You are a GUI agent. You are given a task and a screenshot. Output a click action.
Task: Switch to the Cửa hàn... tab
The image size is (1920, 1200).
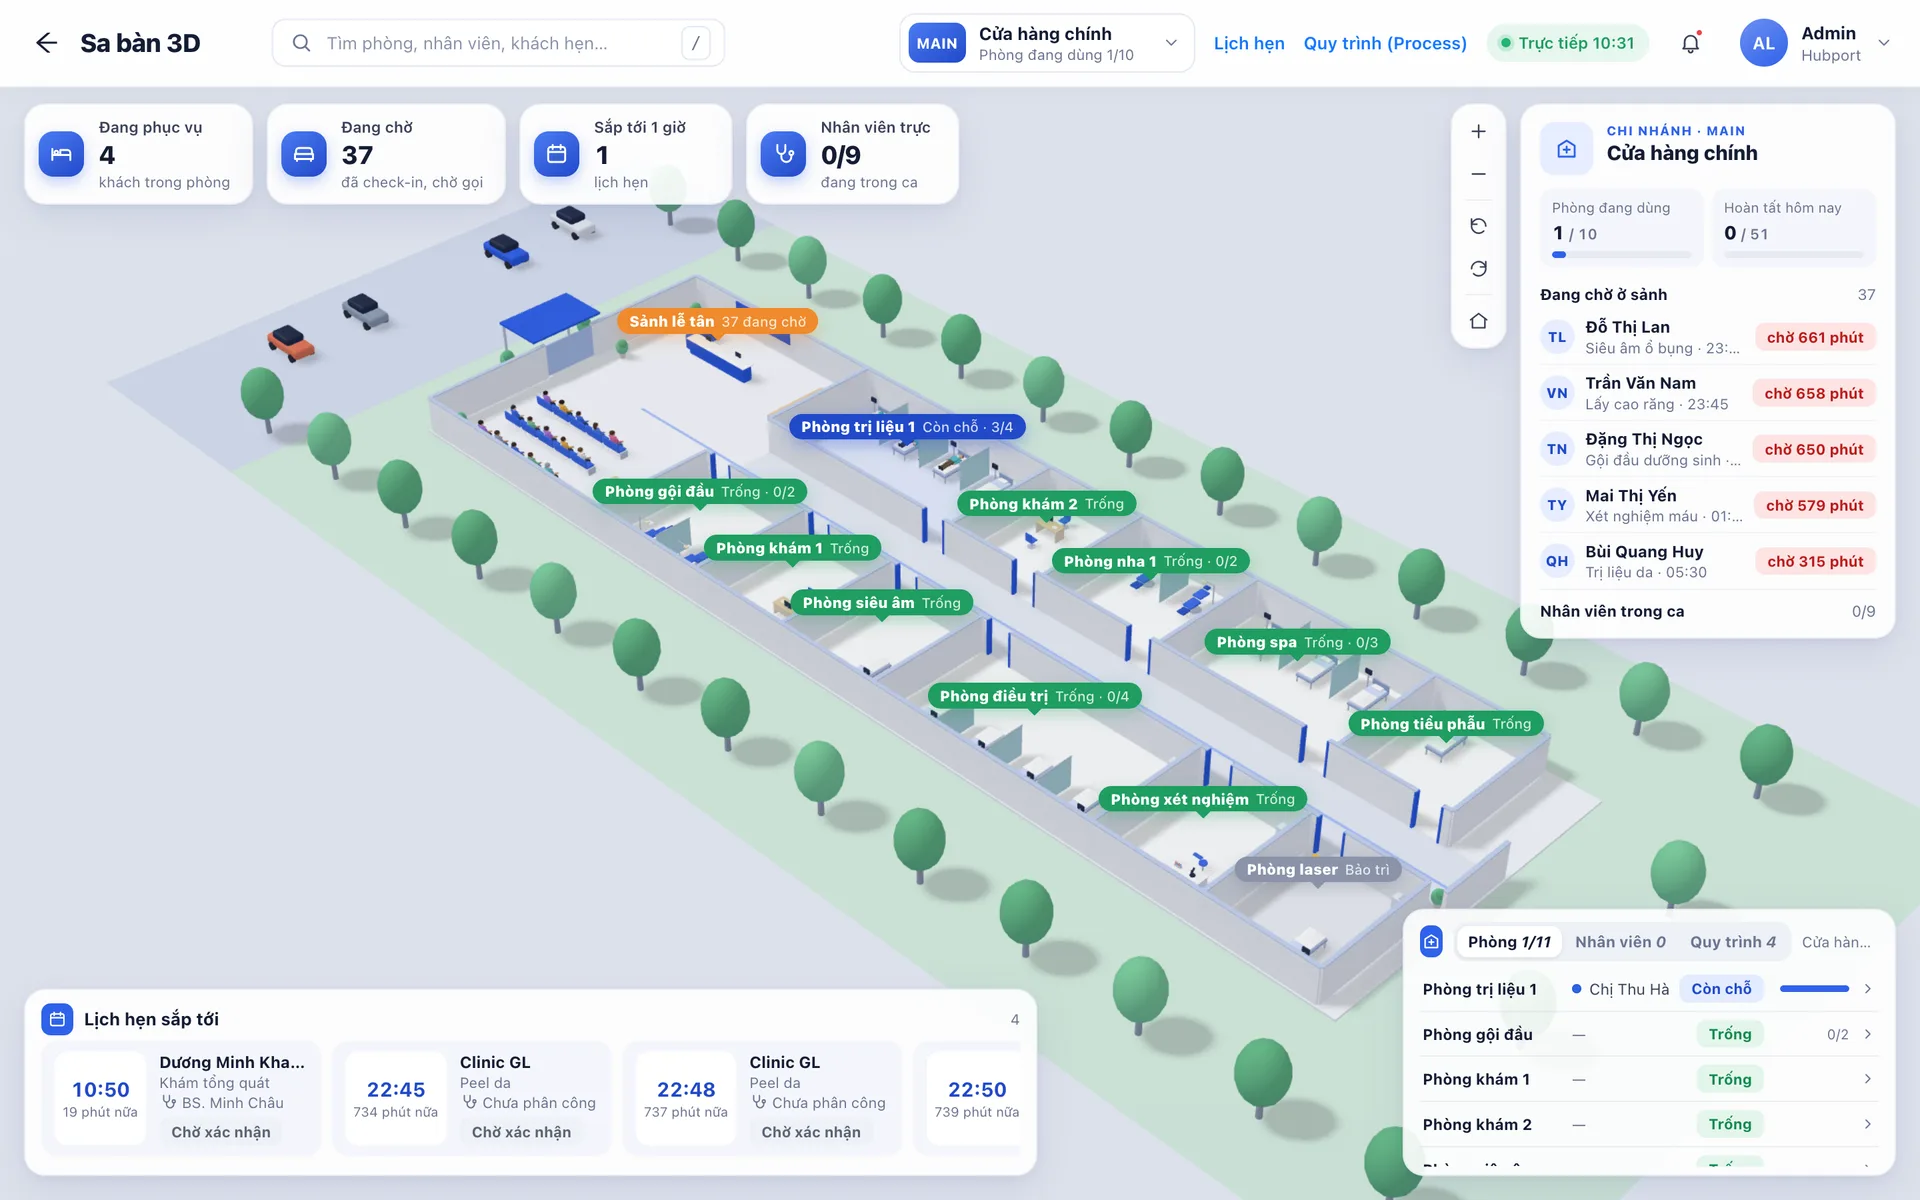click(1836, 942)
